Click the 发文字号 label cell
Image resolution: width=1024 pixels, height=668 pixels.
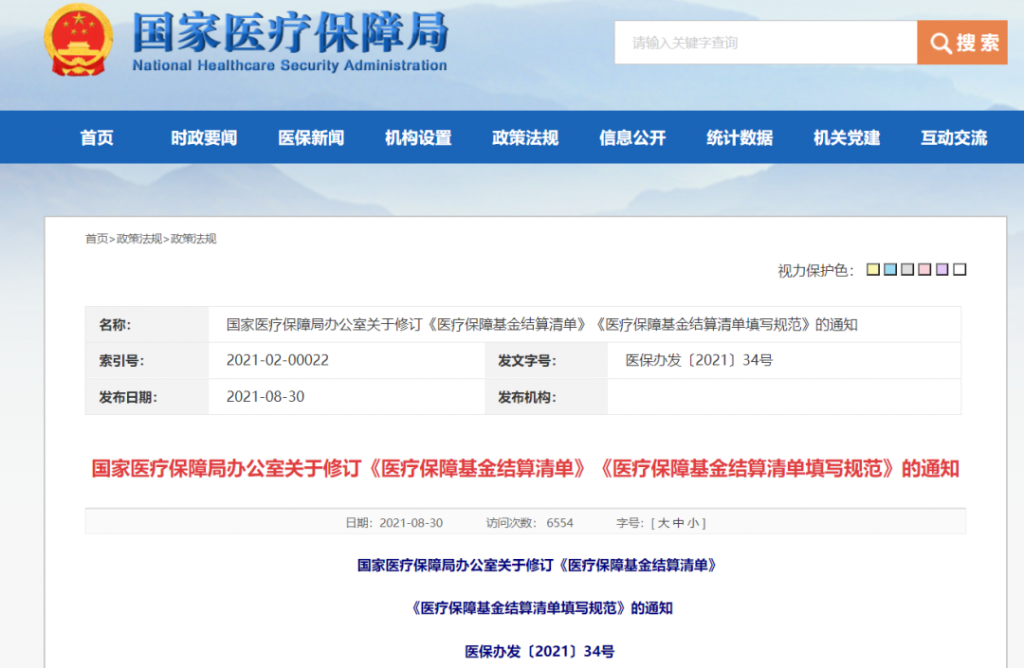[x=546, y=360]
